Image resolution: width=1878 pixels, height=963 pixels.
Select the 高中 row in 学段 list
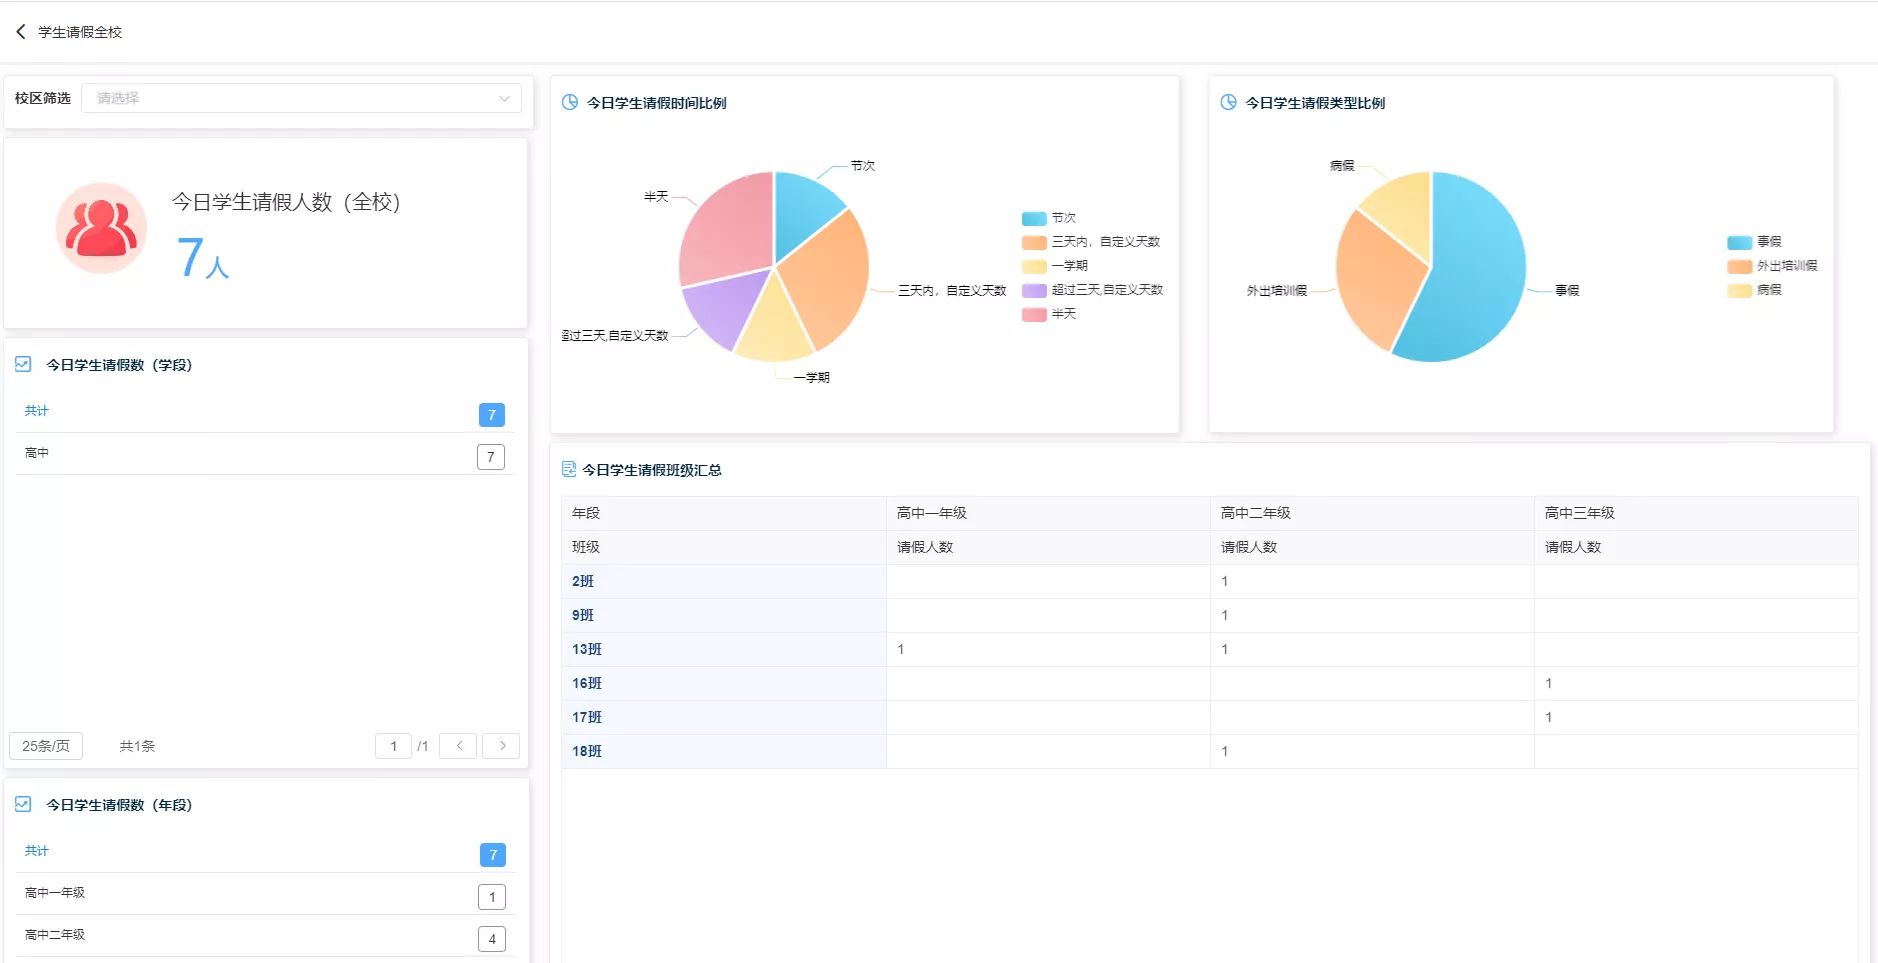pos(265,454)
